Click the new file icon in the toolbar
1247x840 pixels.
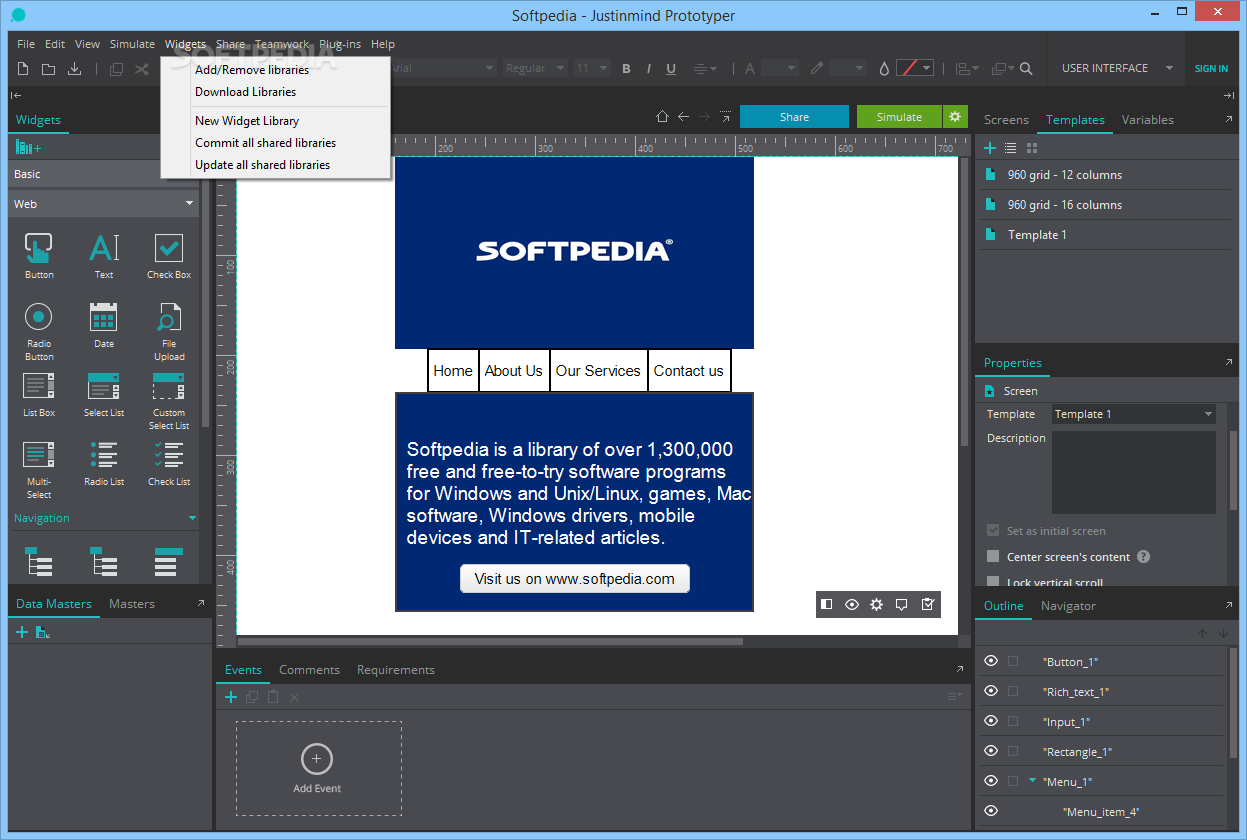coord(22,69)
